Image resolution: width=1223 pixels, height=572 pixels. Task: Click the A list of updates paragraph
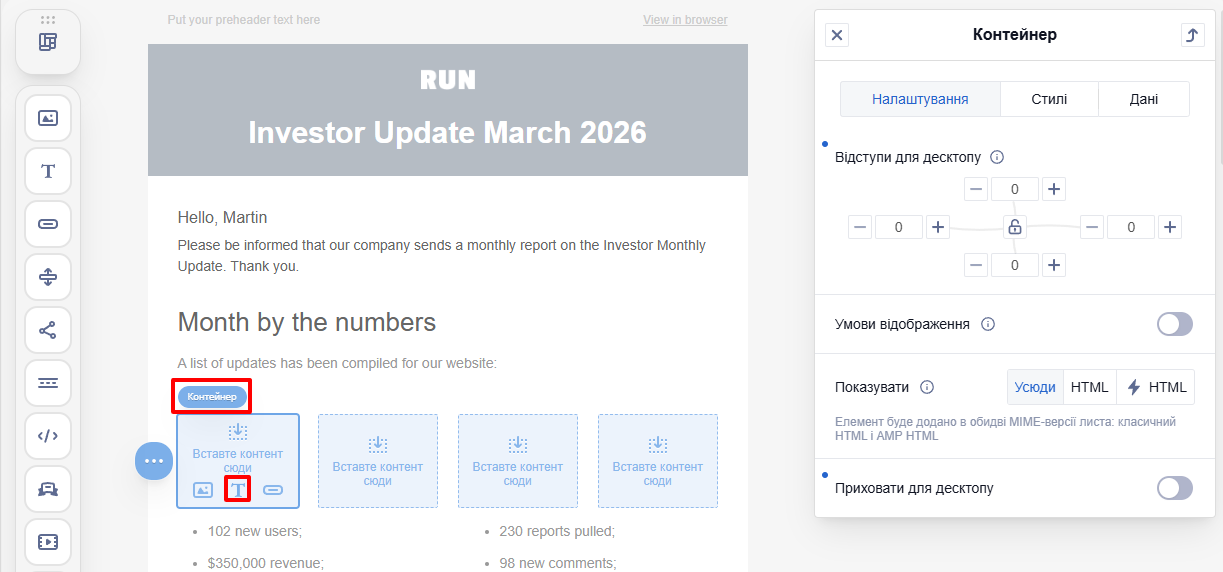pyautogui.click(x=337, y=363)
